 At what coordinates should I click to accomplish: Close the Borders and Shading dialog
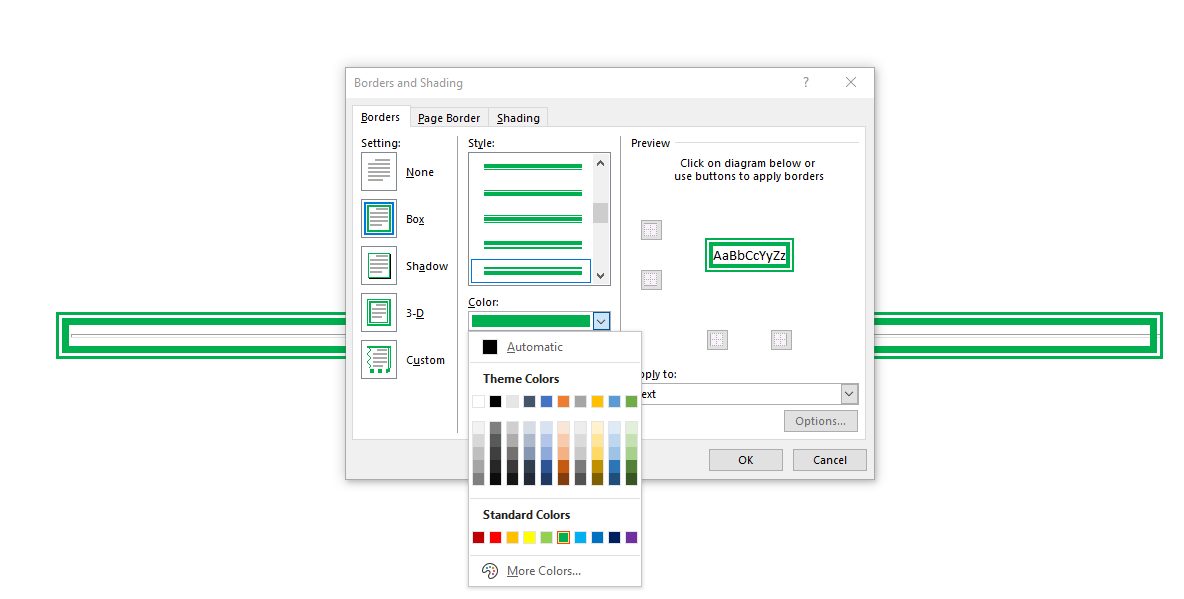click(851, 82)
